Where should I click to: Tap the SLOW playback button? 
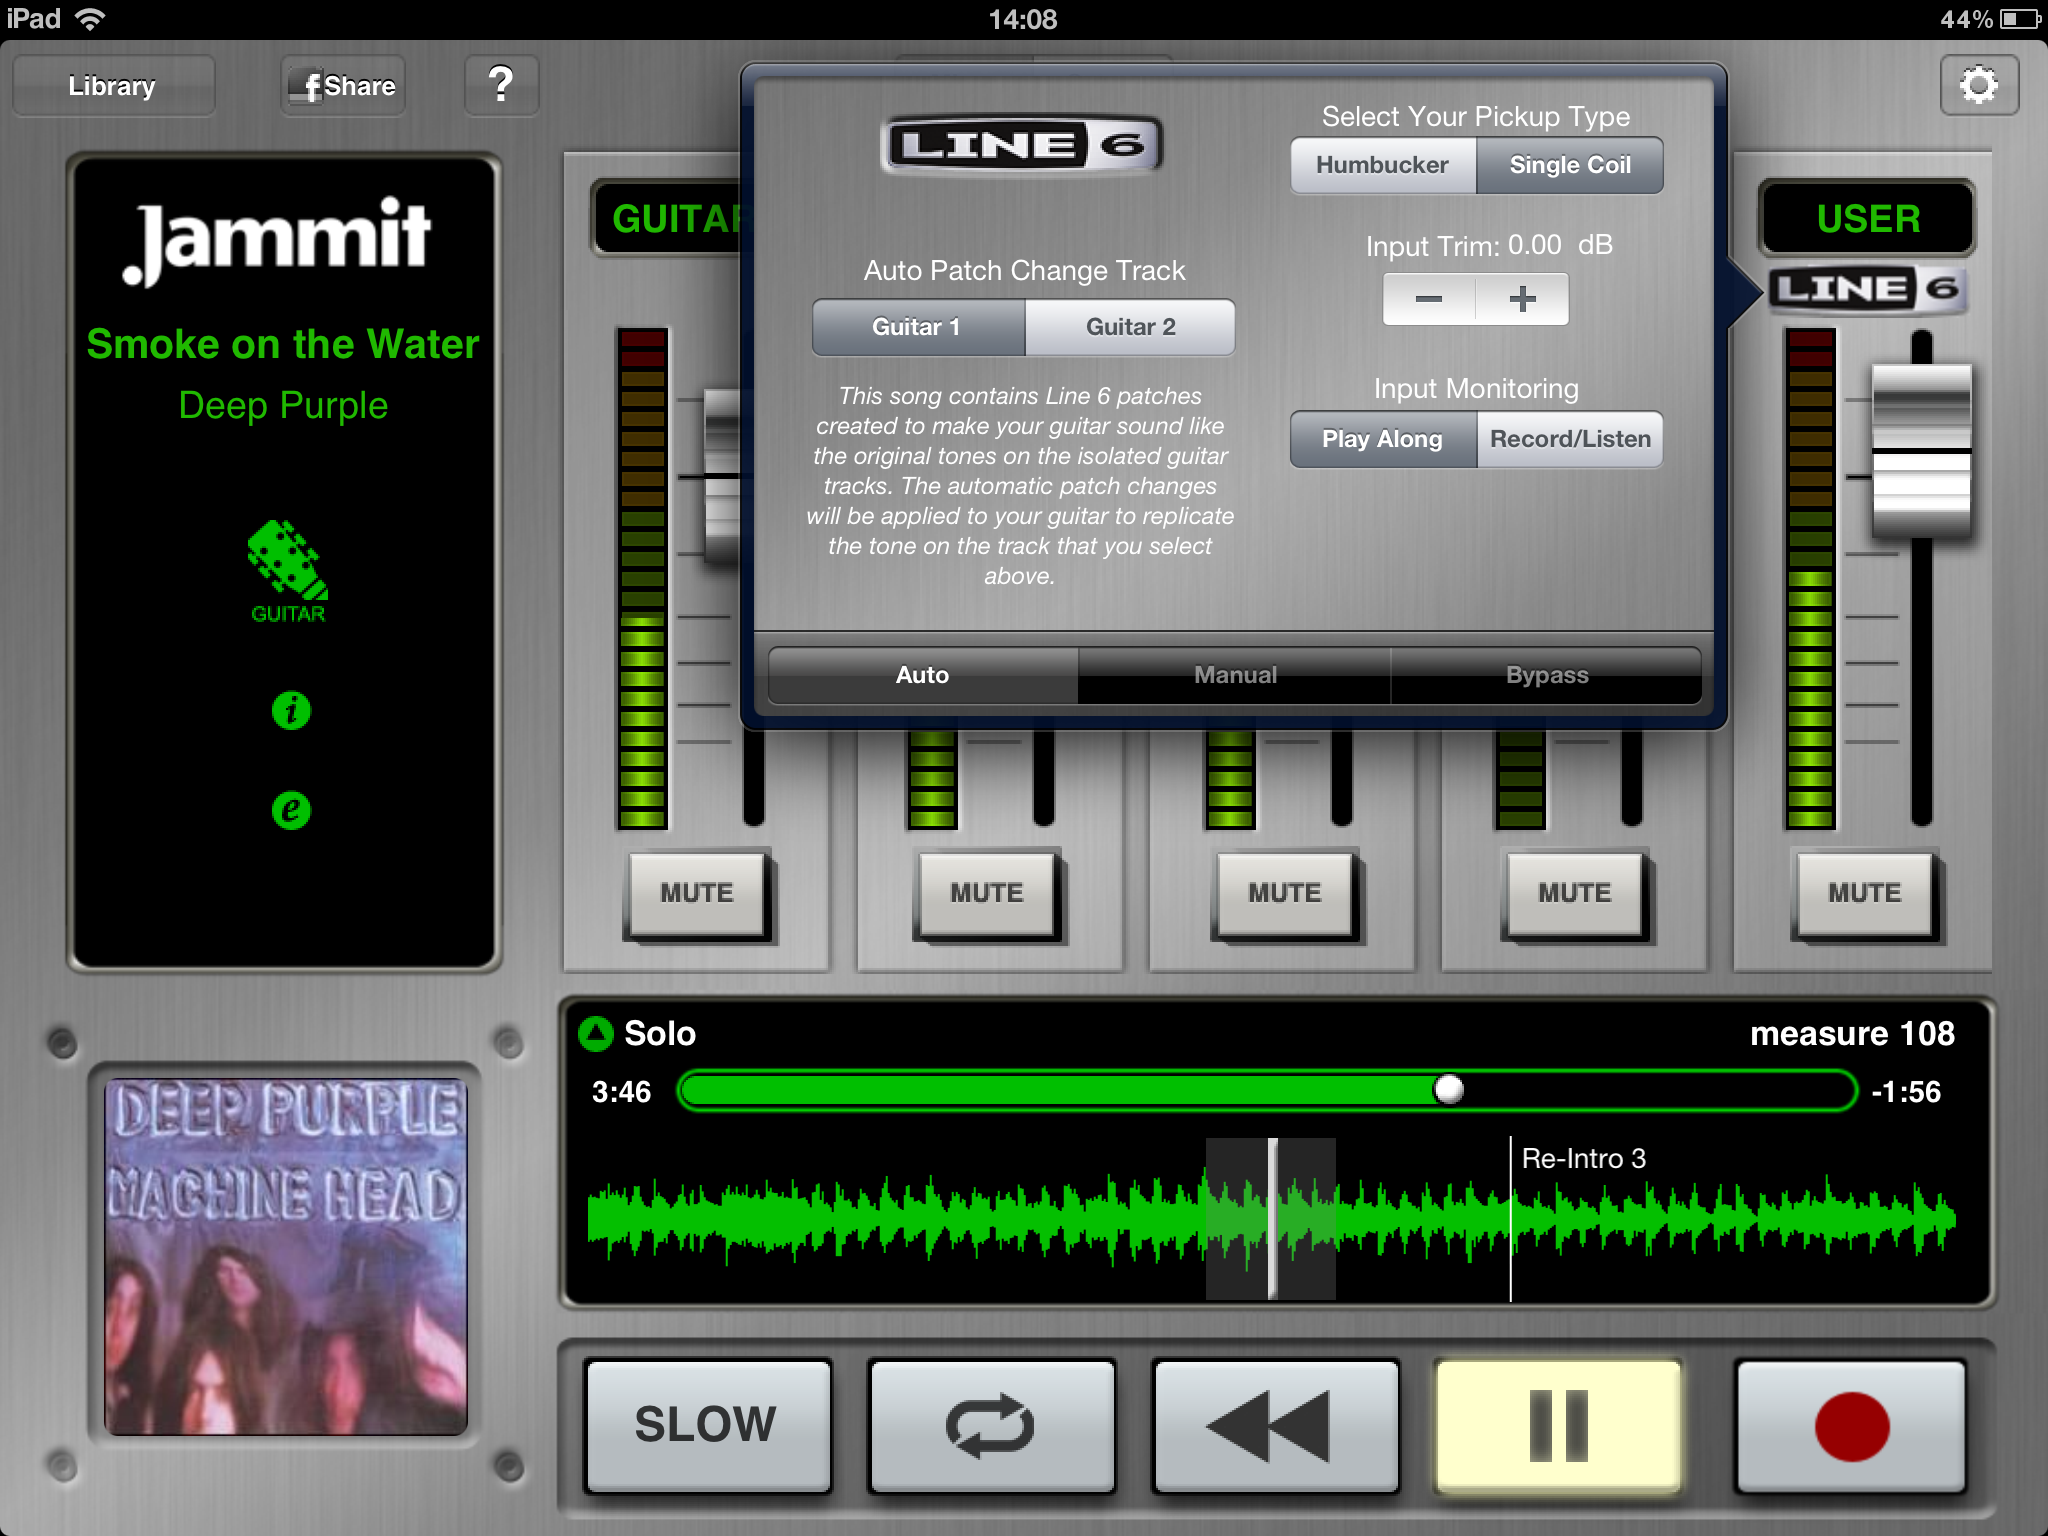[x=707, y=1425]
